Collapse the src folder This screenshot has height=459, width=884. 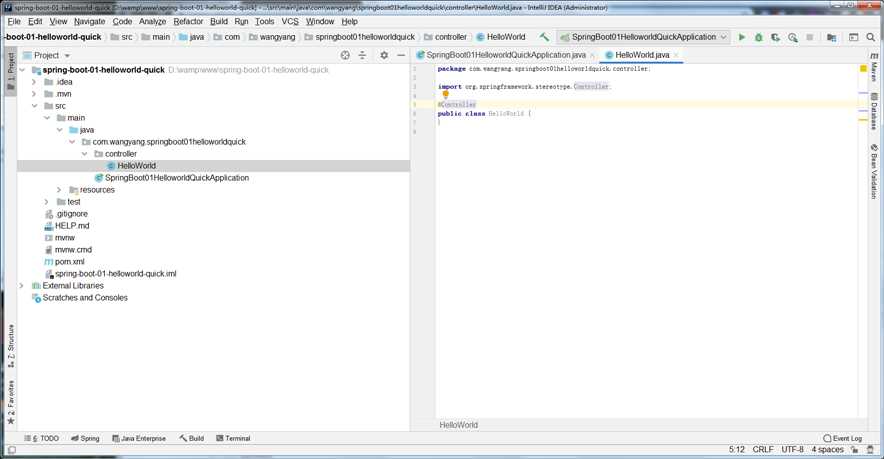pos(34,106)
